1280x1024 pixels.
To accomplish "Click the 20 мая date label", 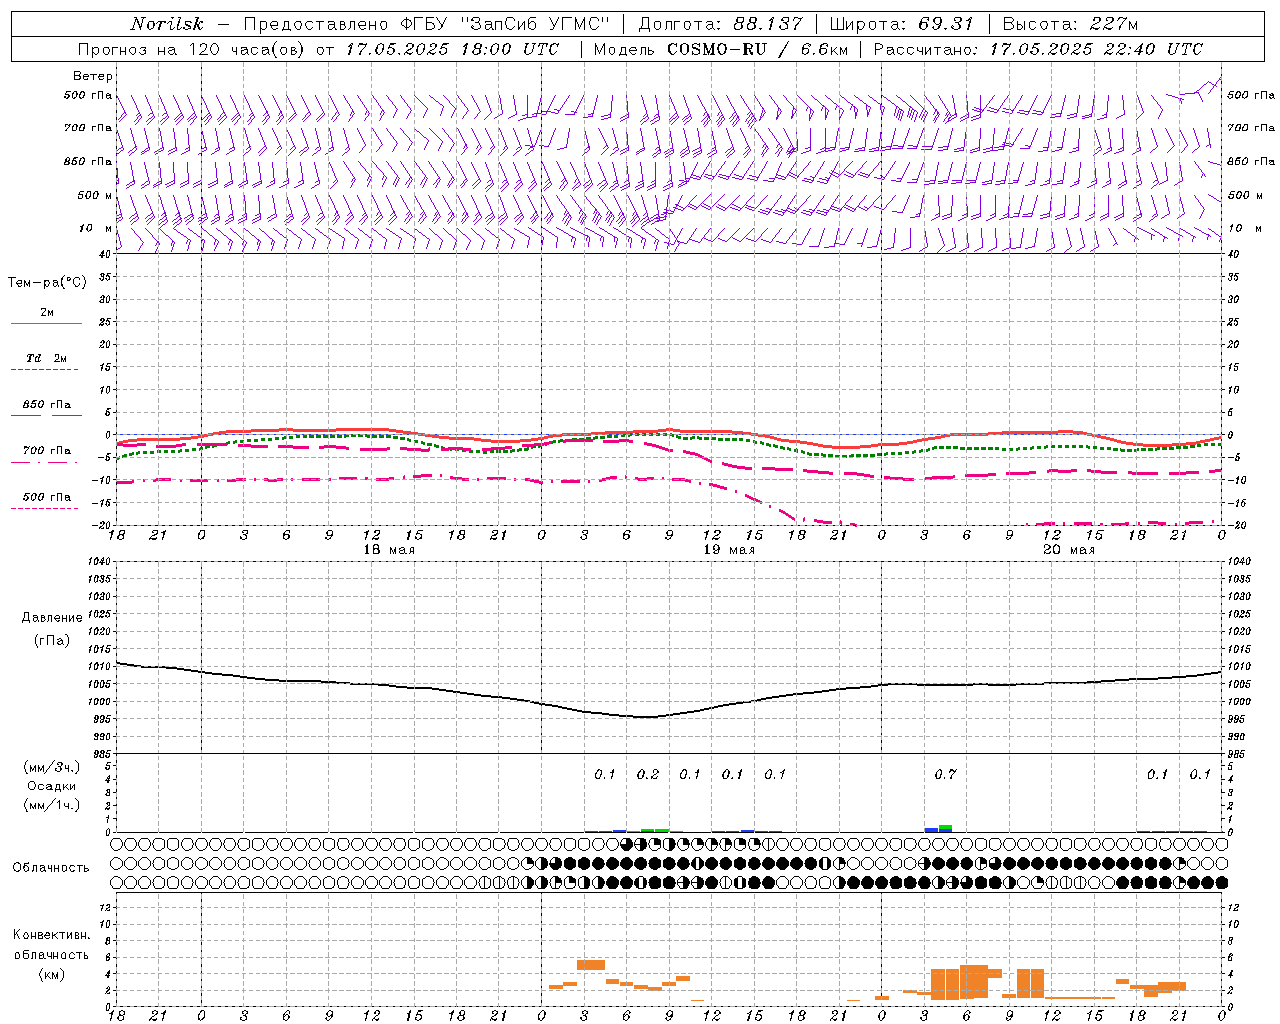I will pyautogui.click(x=1069, y=550).
